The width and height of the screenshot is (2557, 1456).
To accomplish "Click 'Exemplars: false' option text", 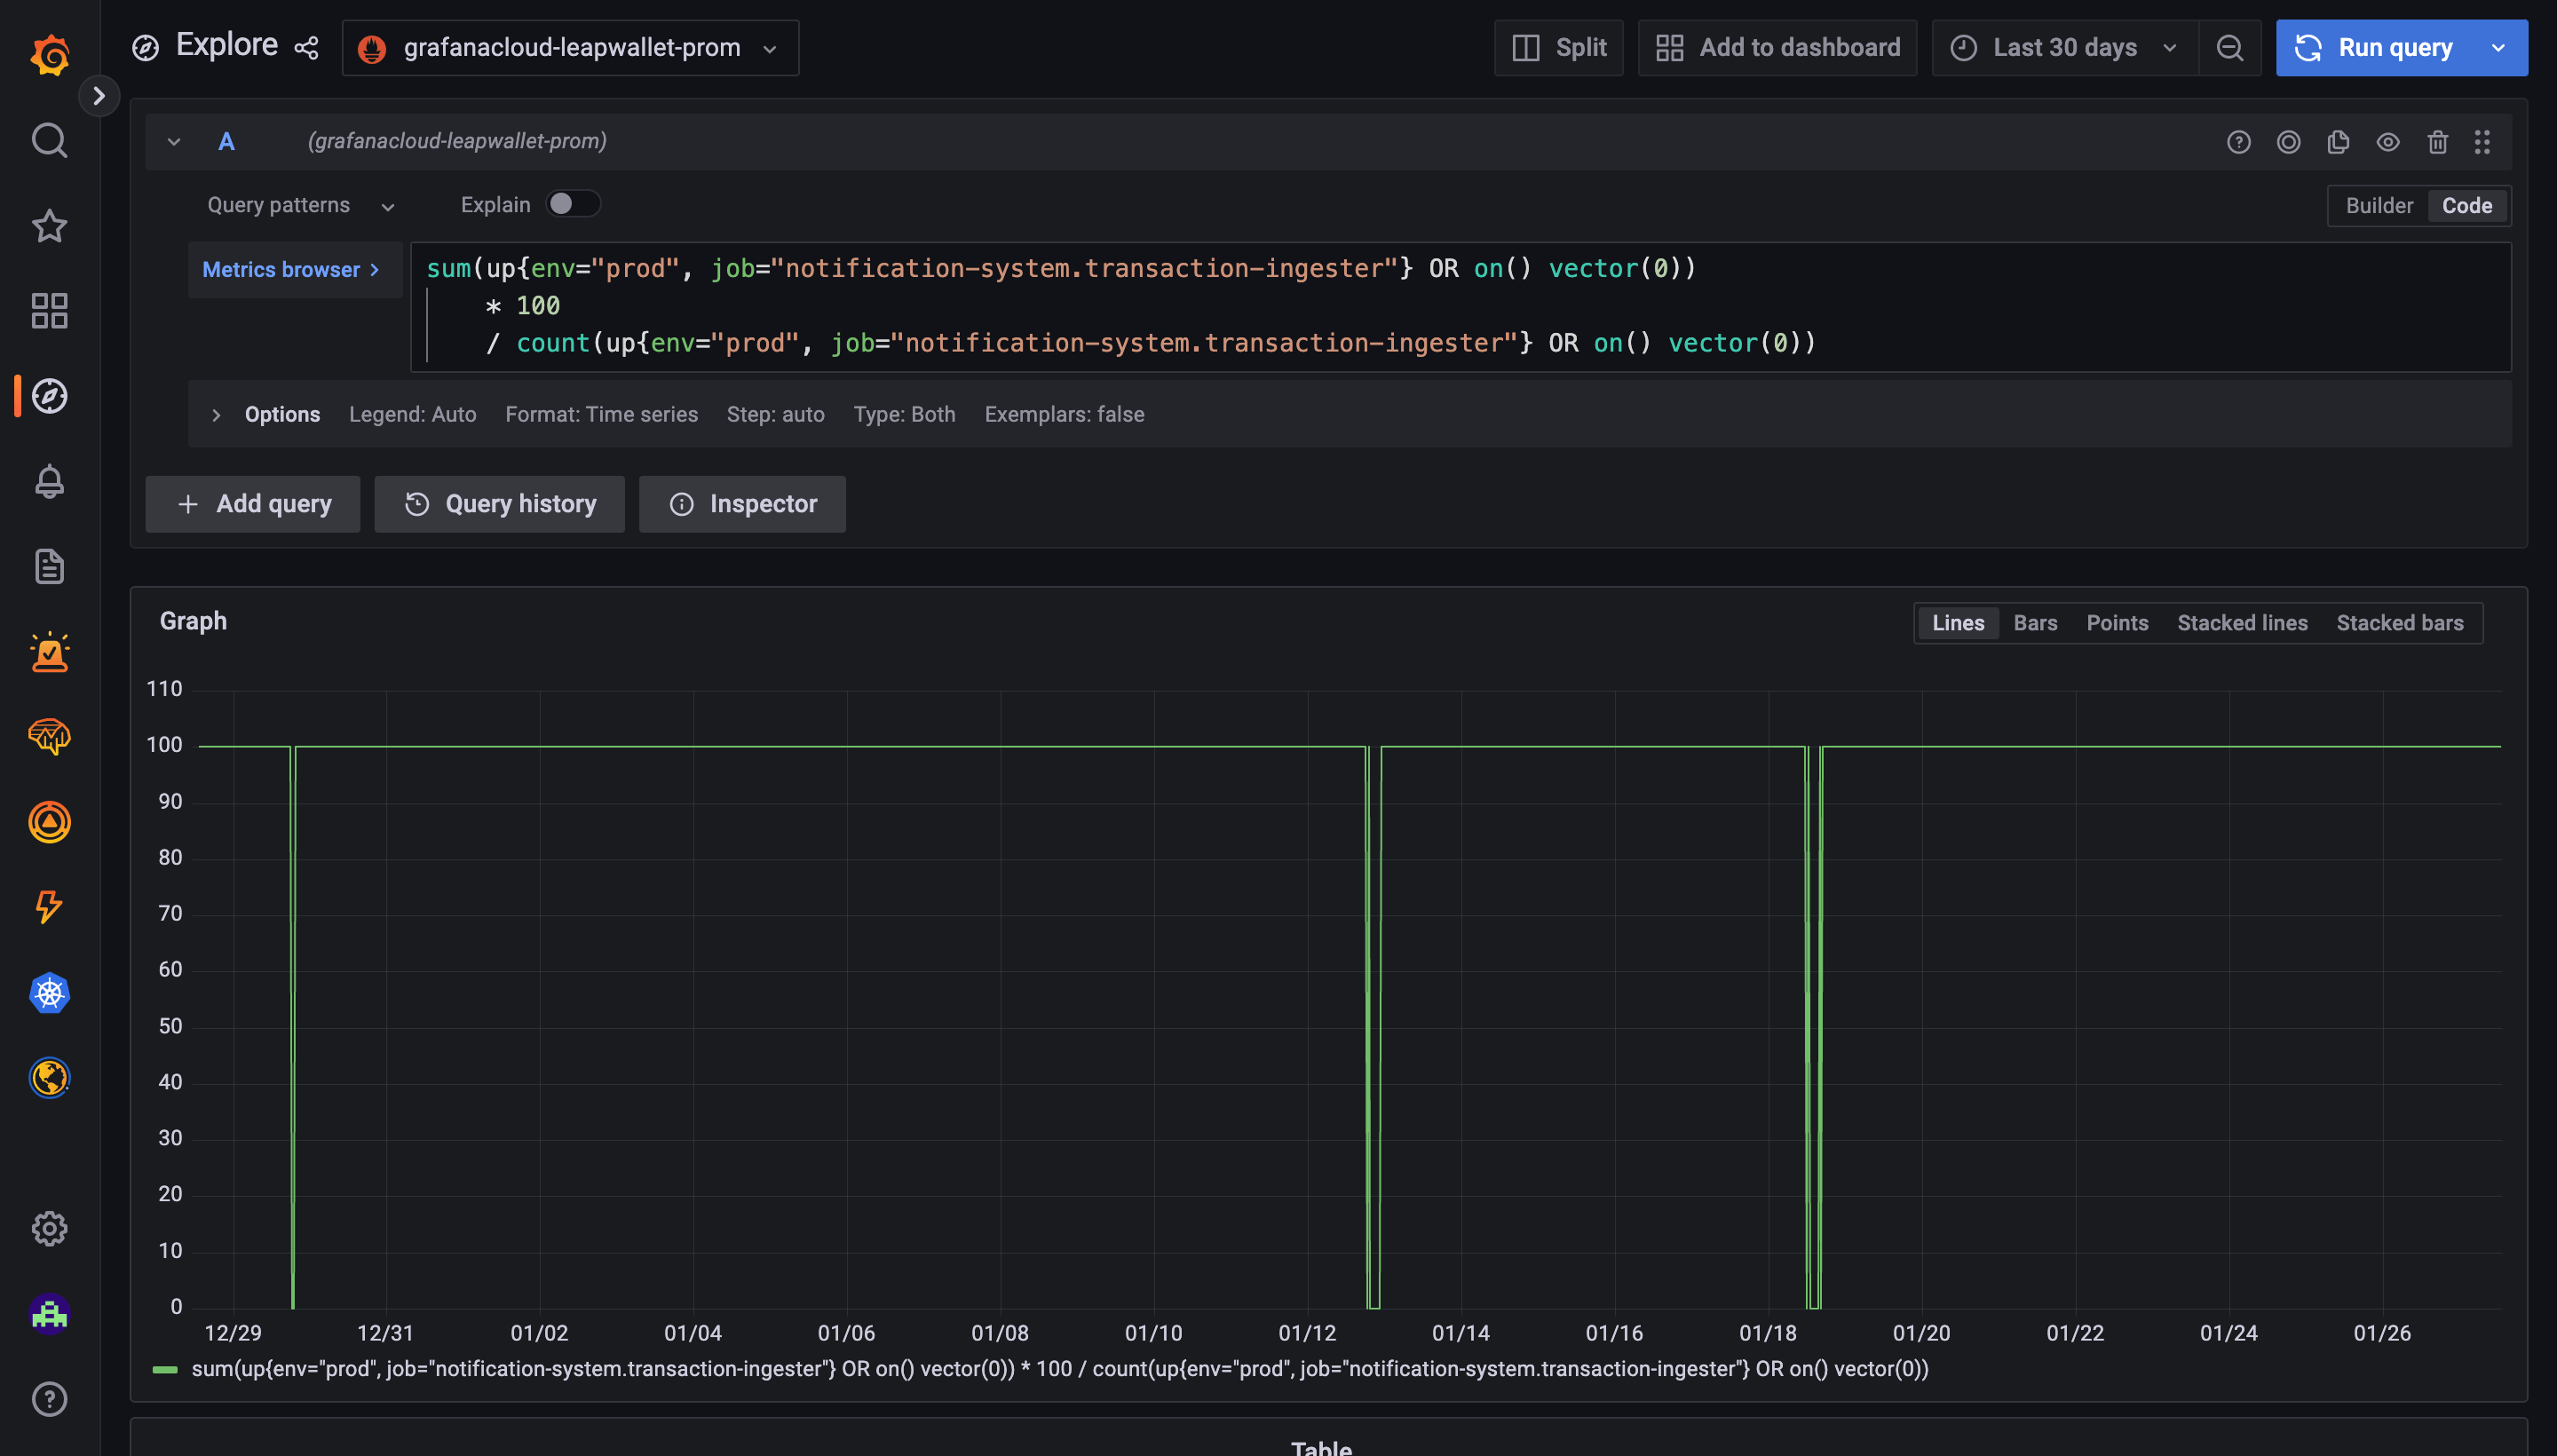I will [x=1064, y=414].
